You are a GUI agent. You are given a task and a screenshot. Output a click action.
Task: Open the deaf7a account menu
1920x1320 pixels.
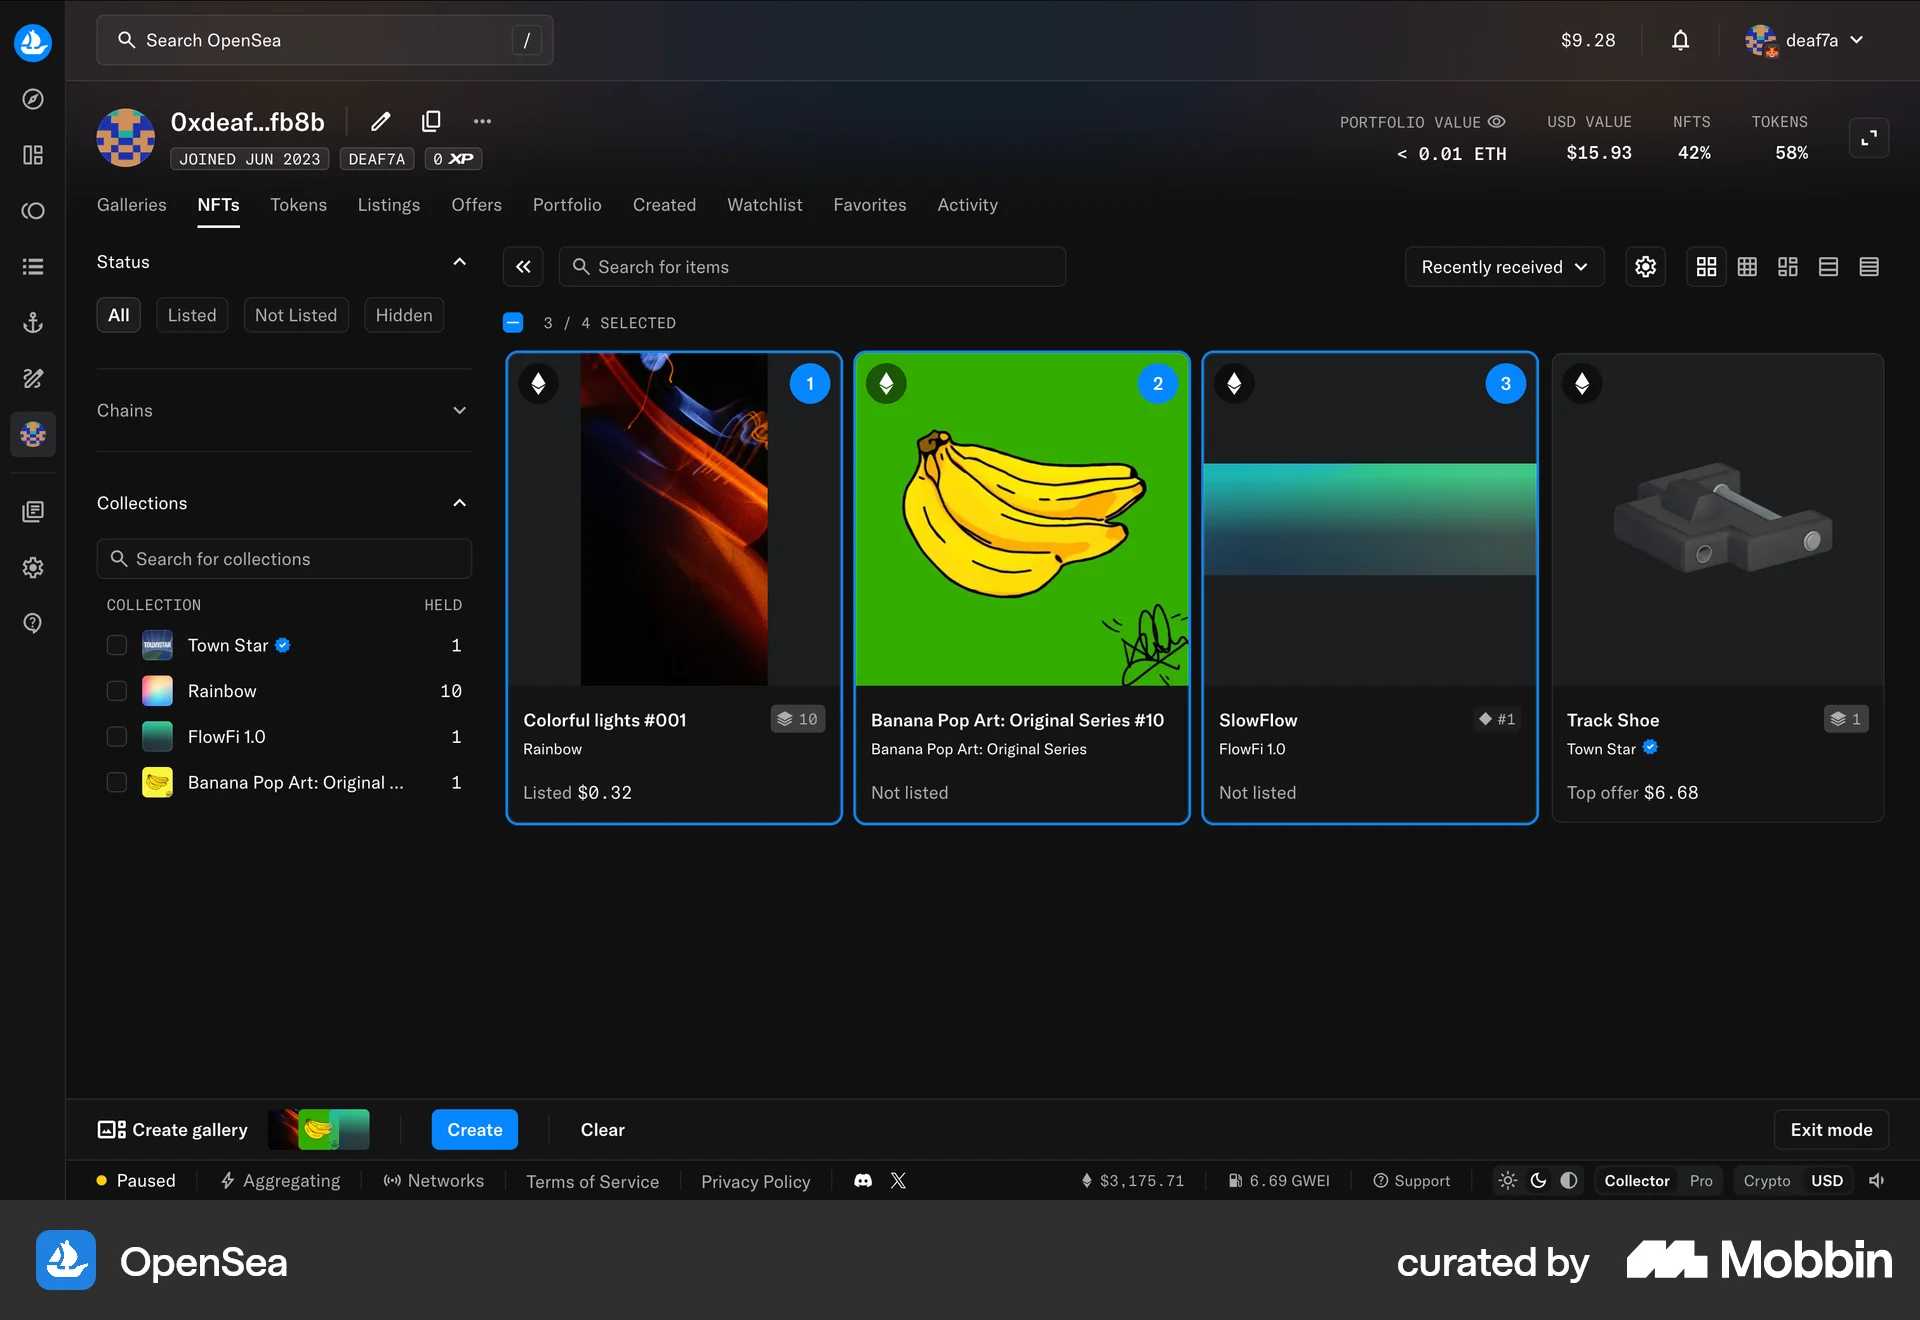(1804, 40)
